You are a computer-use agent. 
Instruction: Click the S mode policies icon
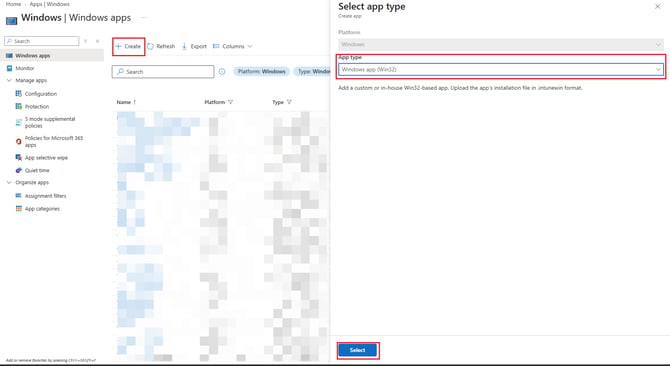tap(18, 123)
